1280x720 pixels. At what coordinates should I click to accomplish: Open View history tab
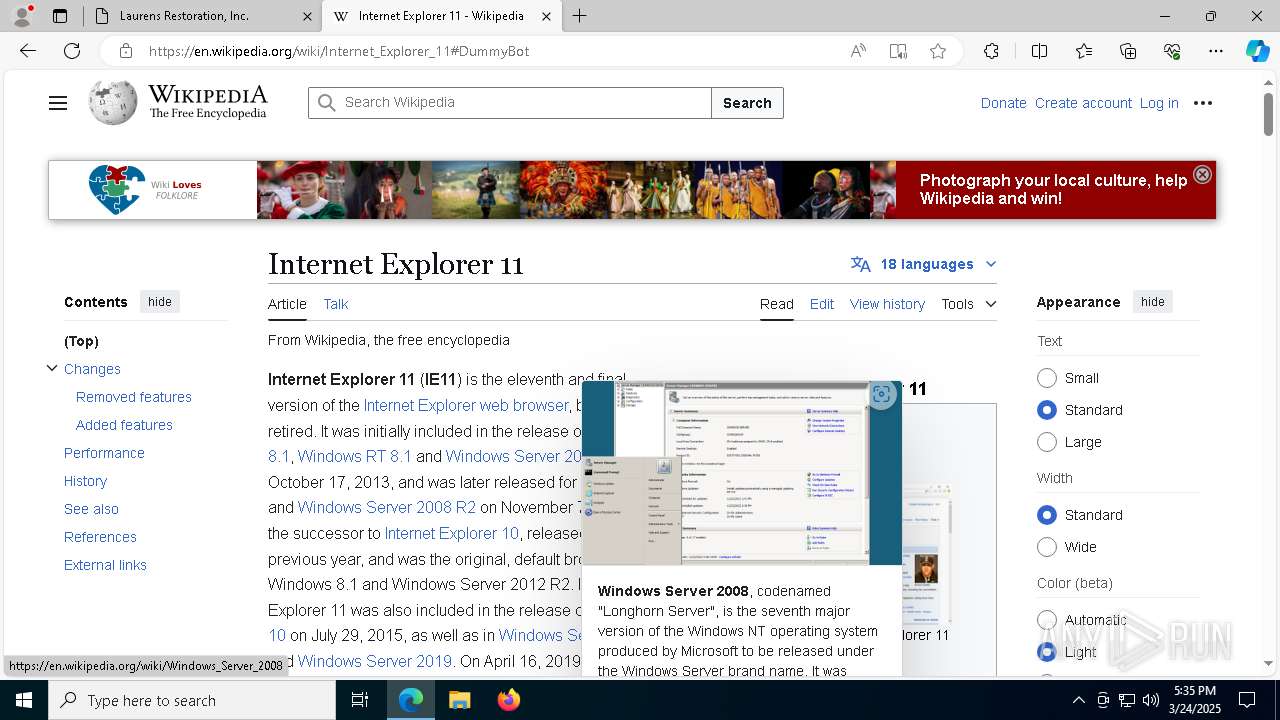[x=887, y=304]
